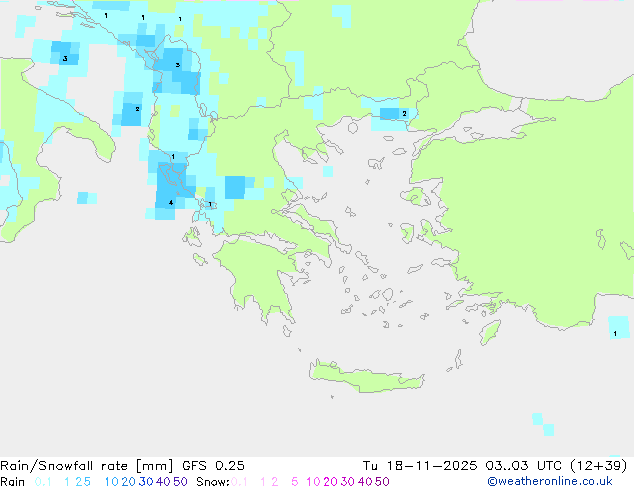
Task: Click the 5 value in Rain legend
Action: 87,482
